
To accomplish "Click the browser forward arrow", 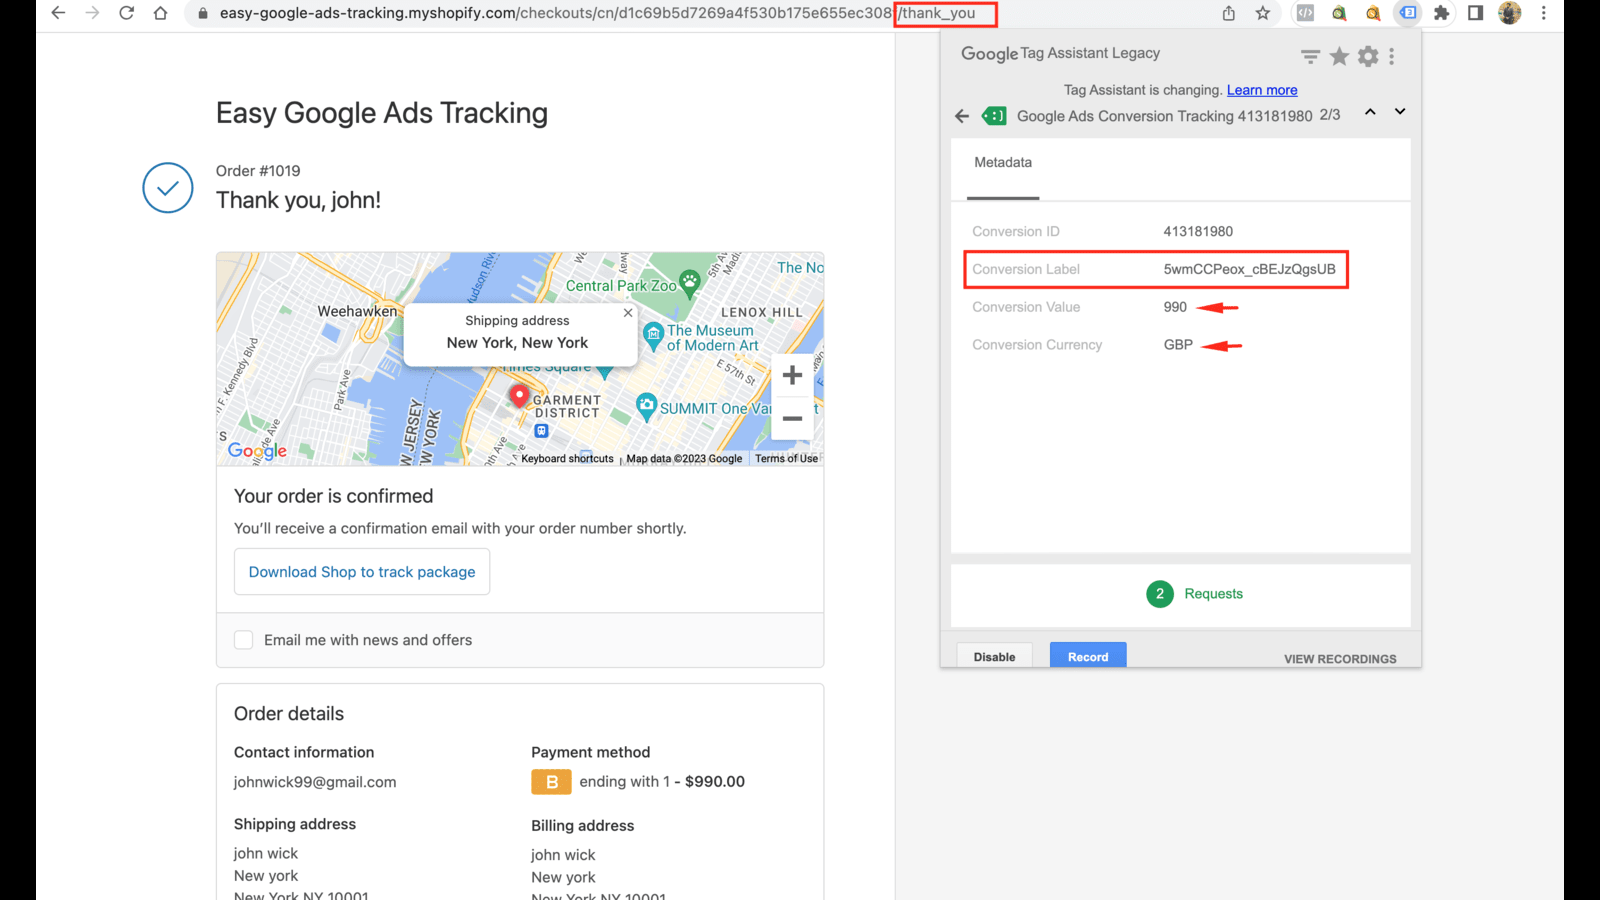I will [92, 13].
